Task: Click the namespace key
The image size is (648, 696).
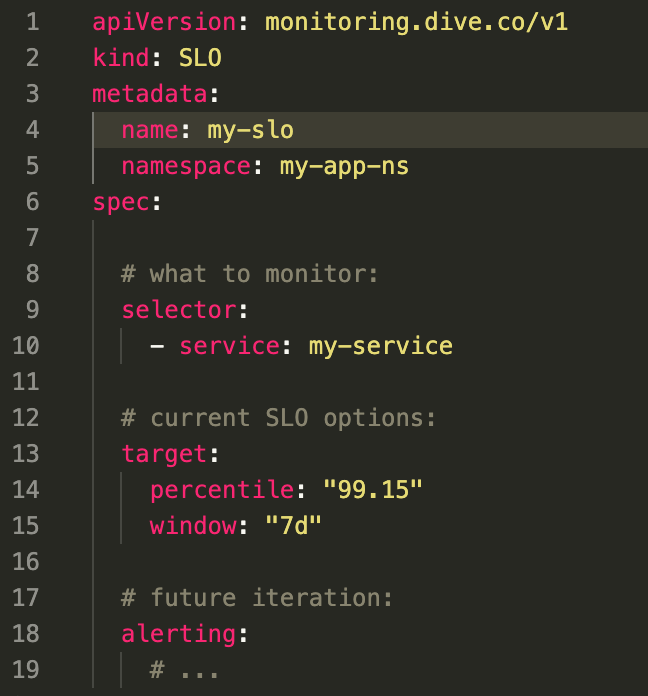Action: click(x=186, y=166)
